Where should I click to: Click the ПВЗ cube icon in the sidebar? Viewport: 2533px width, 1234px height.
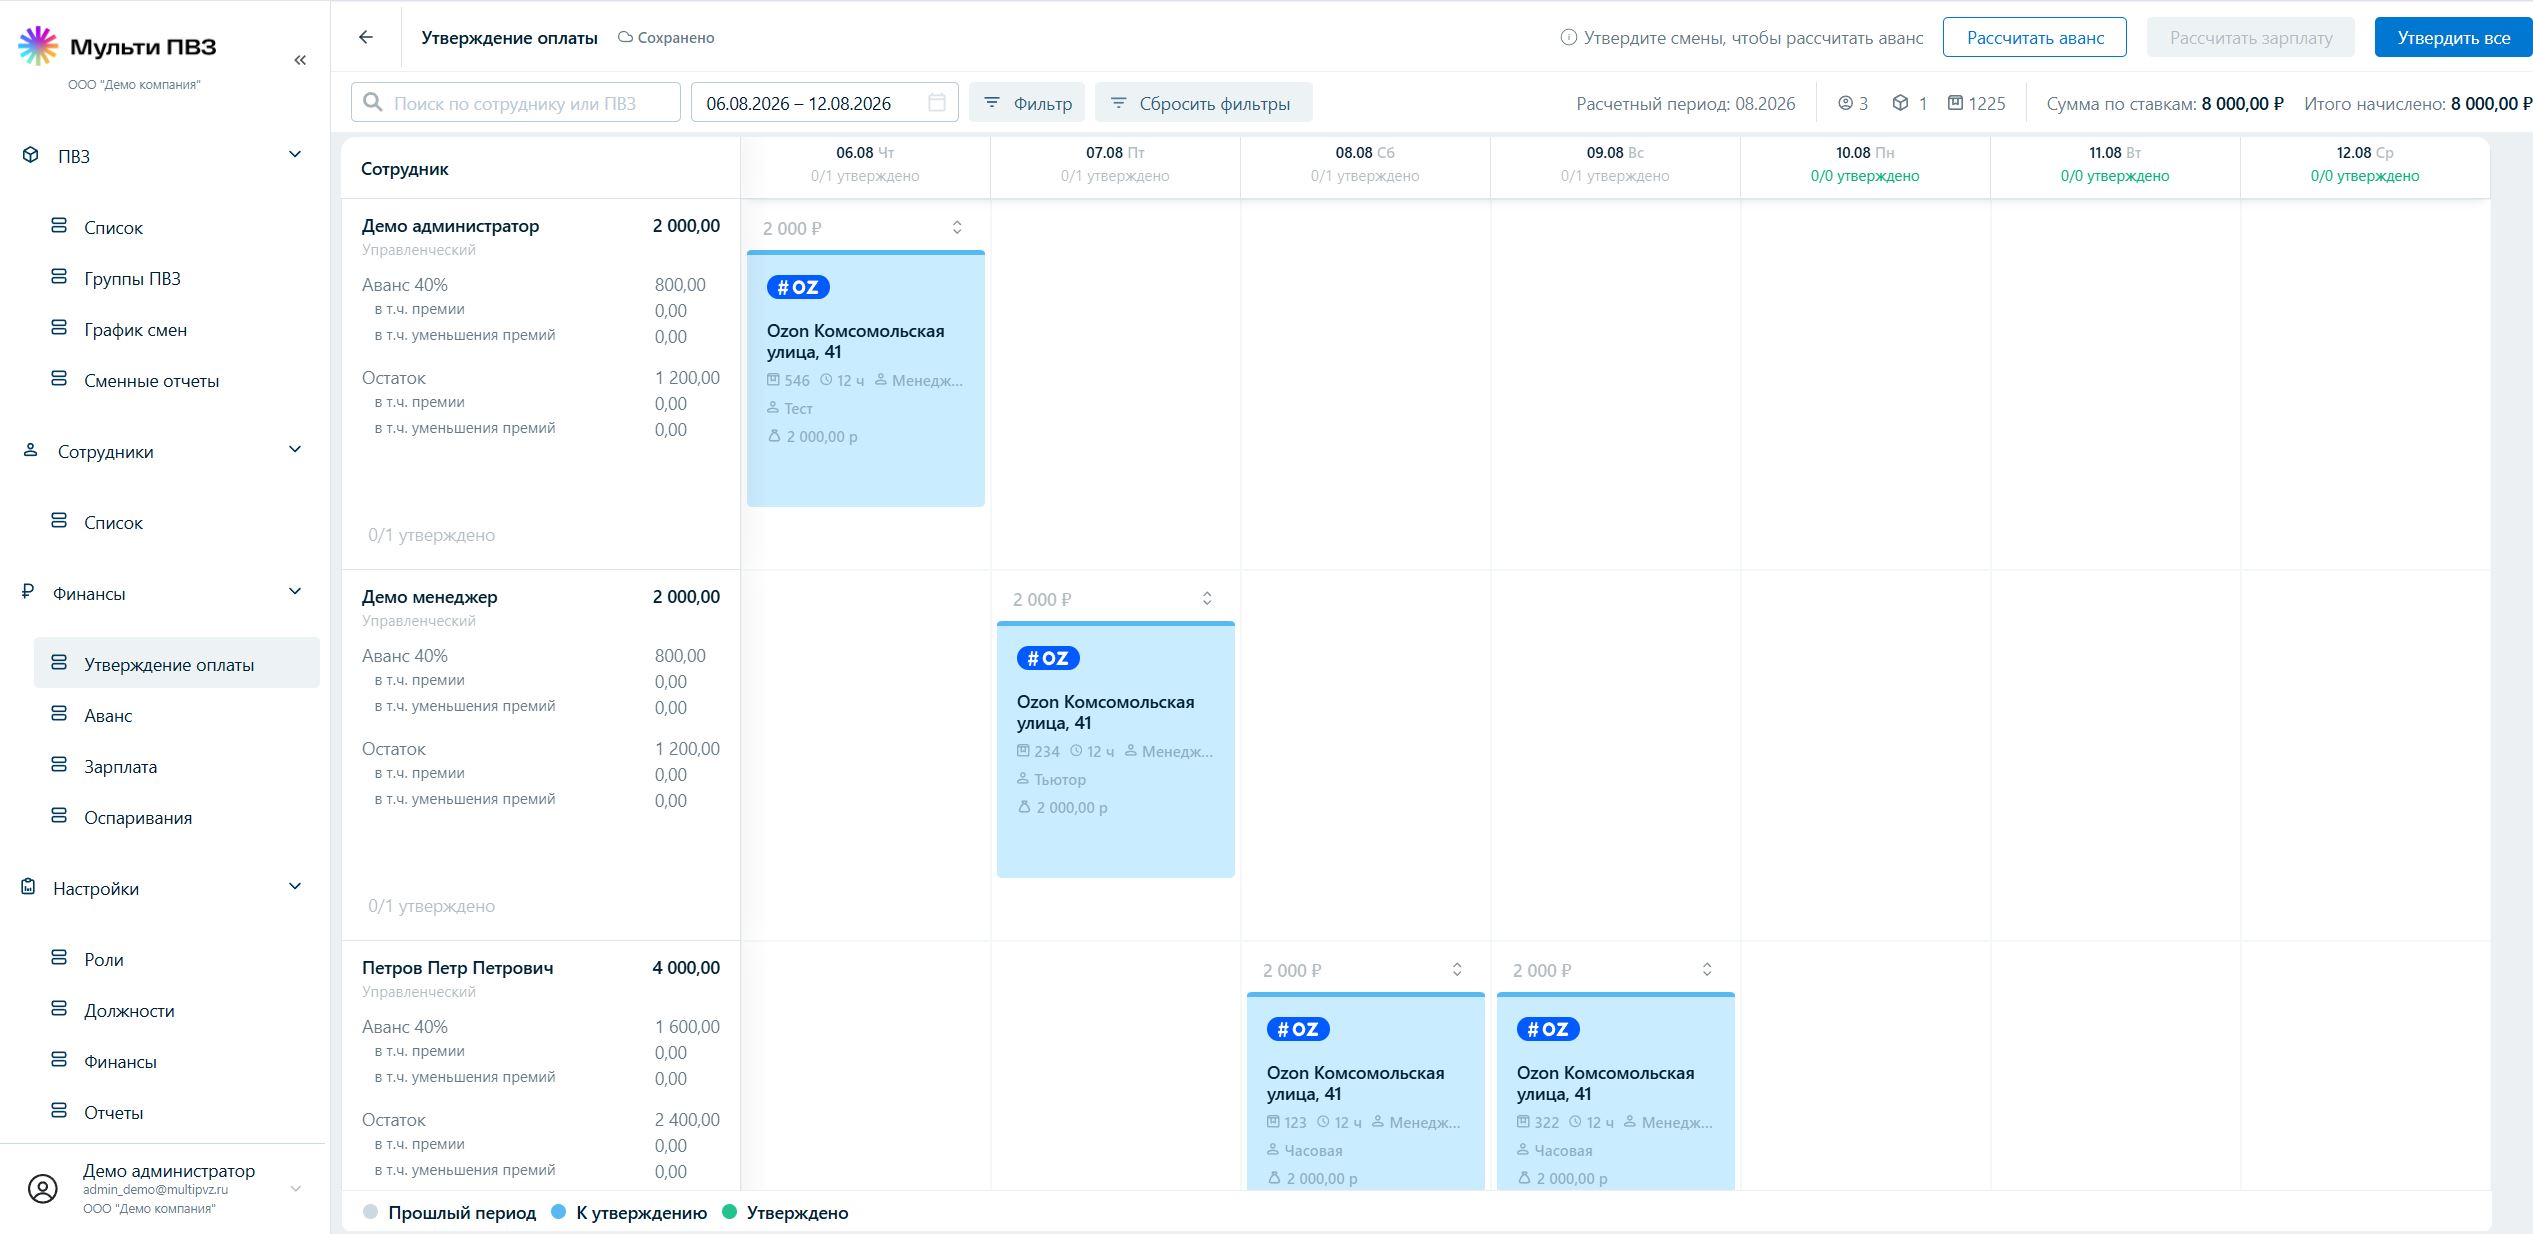point(31,155)
